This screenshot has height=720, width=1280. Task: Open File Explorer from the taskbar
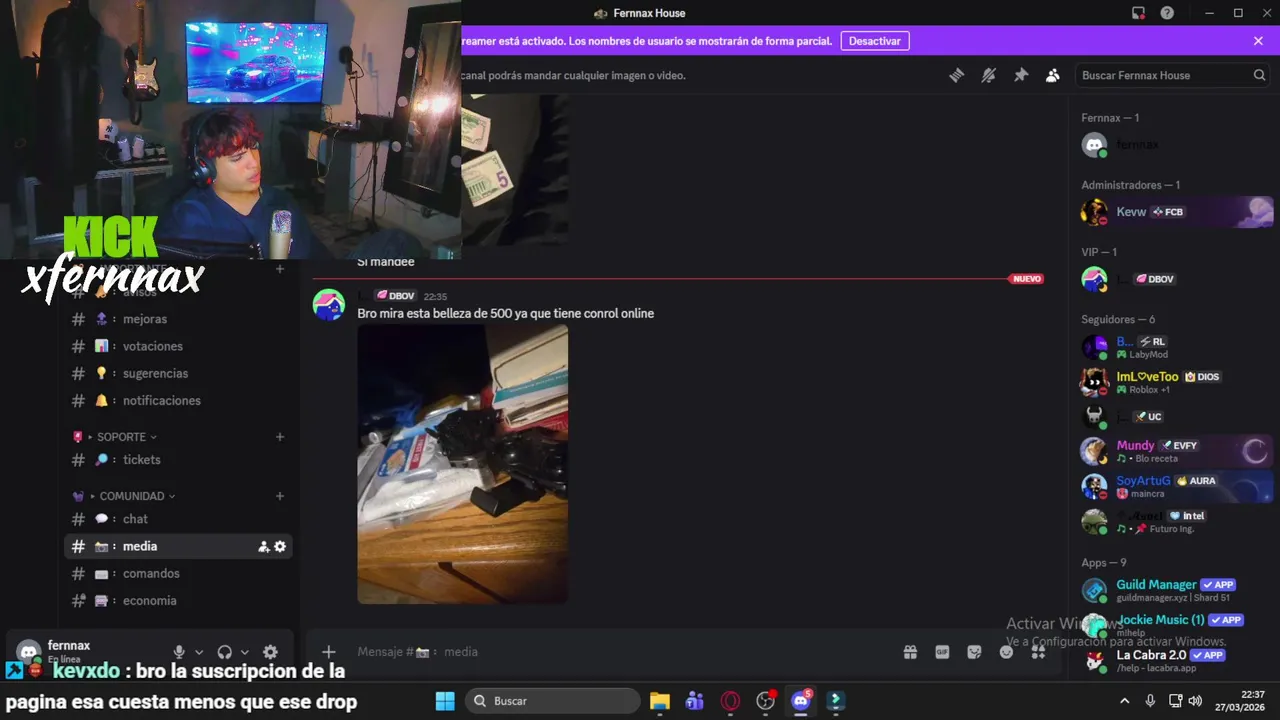pyautogui.click(x=660, y=701)
